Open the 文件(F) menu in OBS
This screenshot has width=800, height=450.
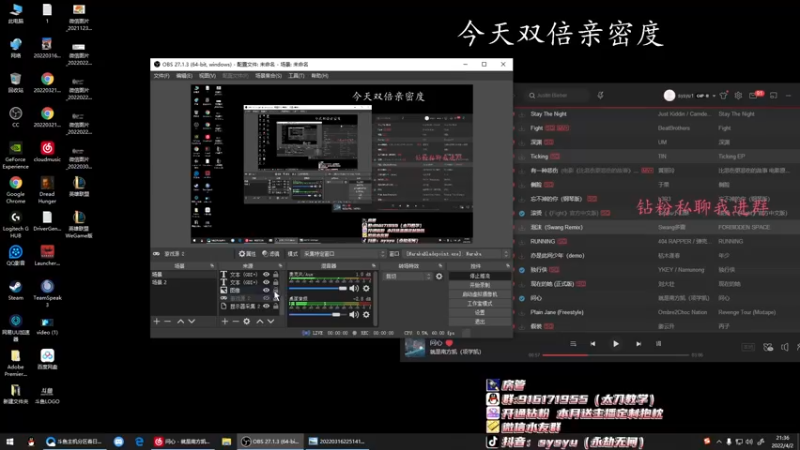[162, 76]
